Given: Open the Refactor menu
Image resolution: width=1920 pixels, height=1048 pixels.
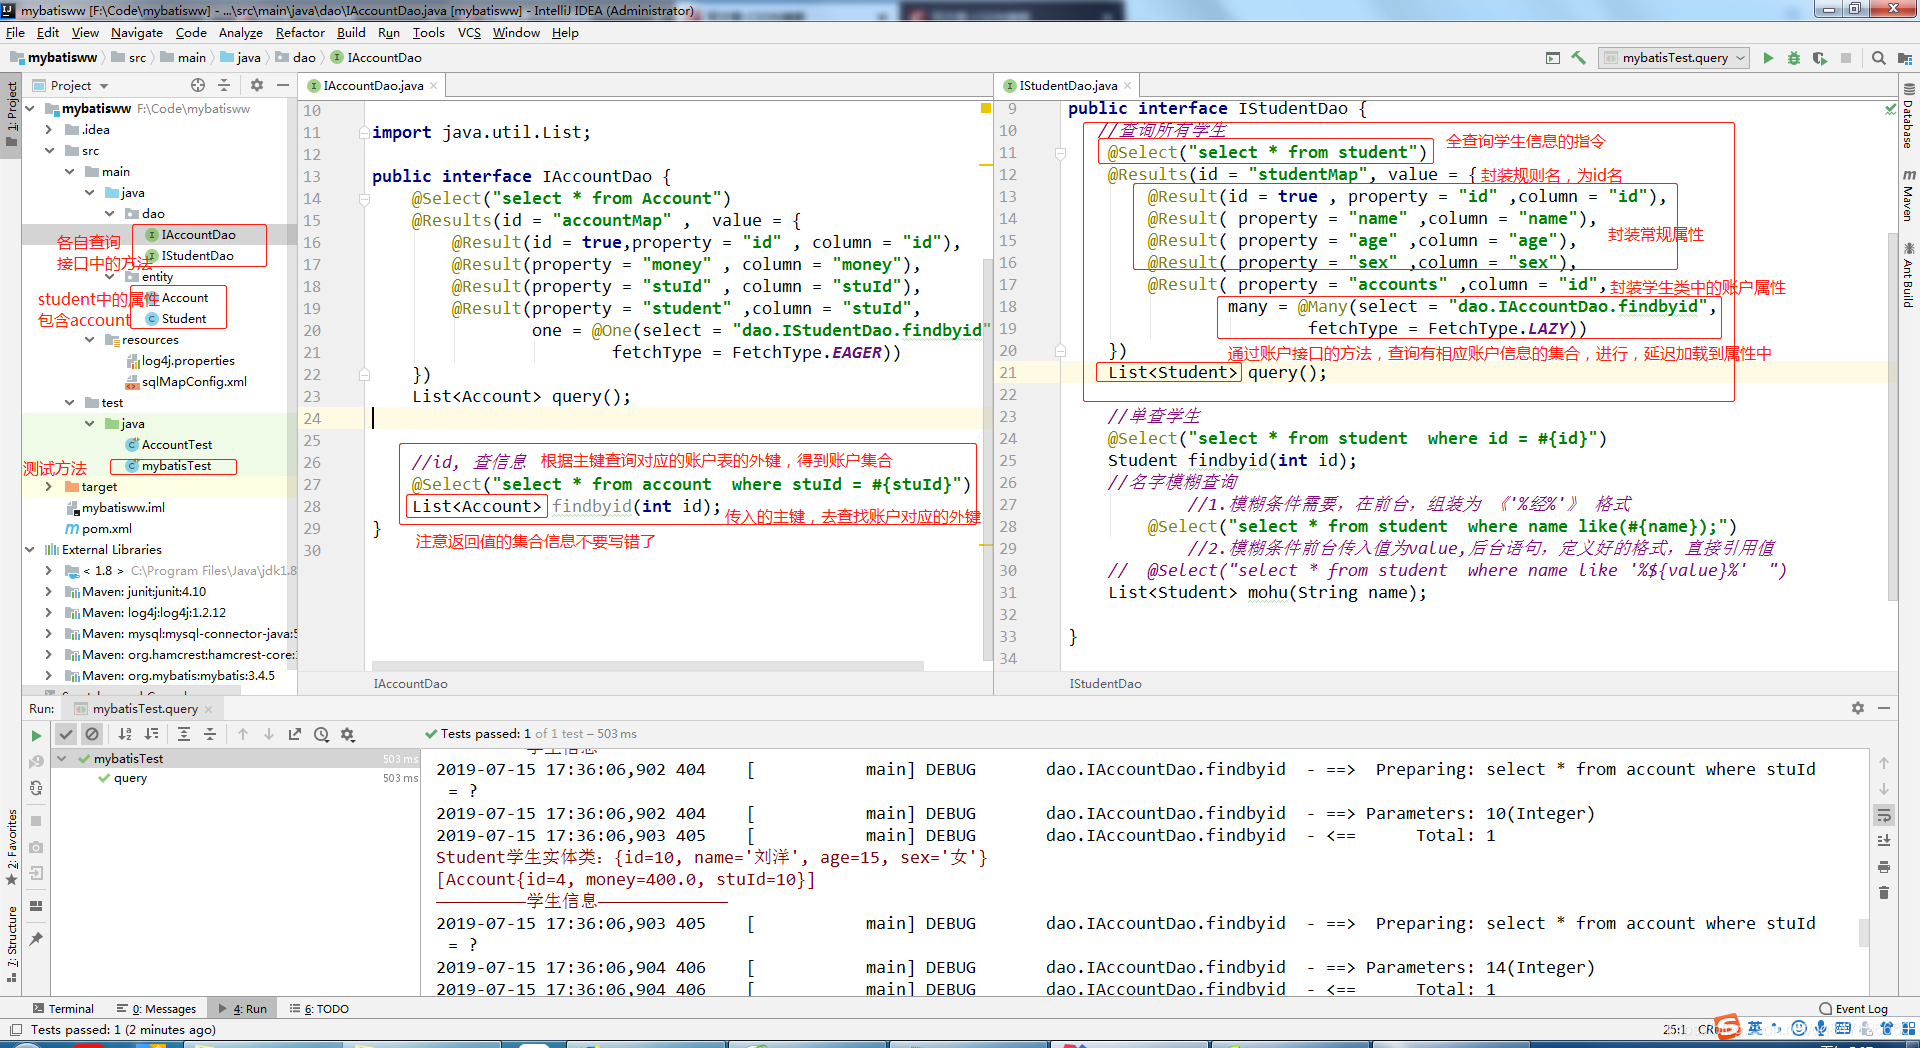Looking at the screenshot, I should (x=300, y=33).
